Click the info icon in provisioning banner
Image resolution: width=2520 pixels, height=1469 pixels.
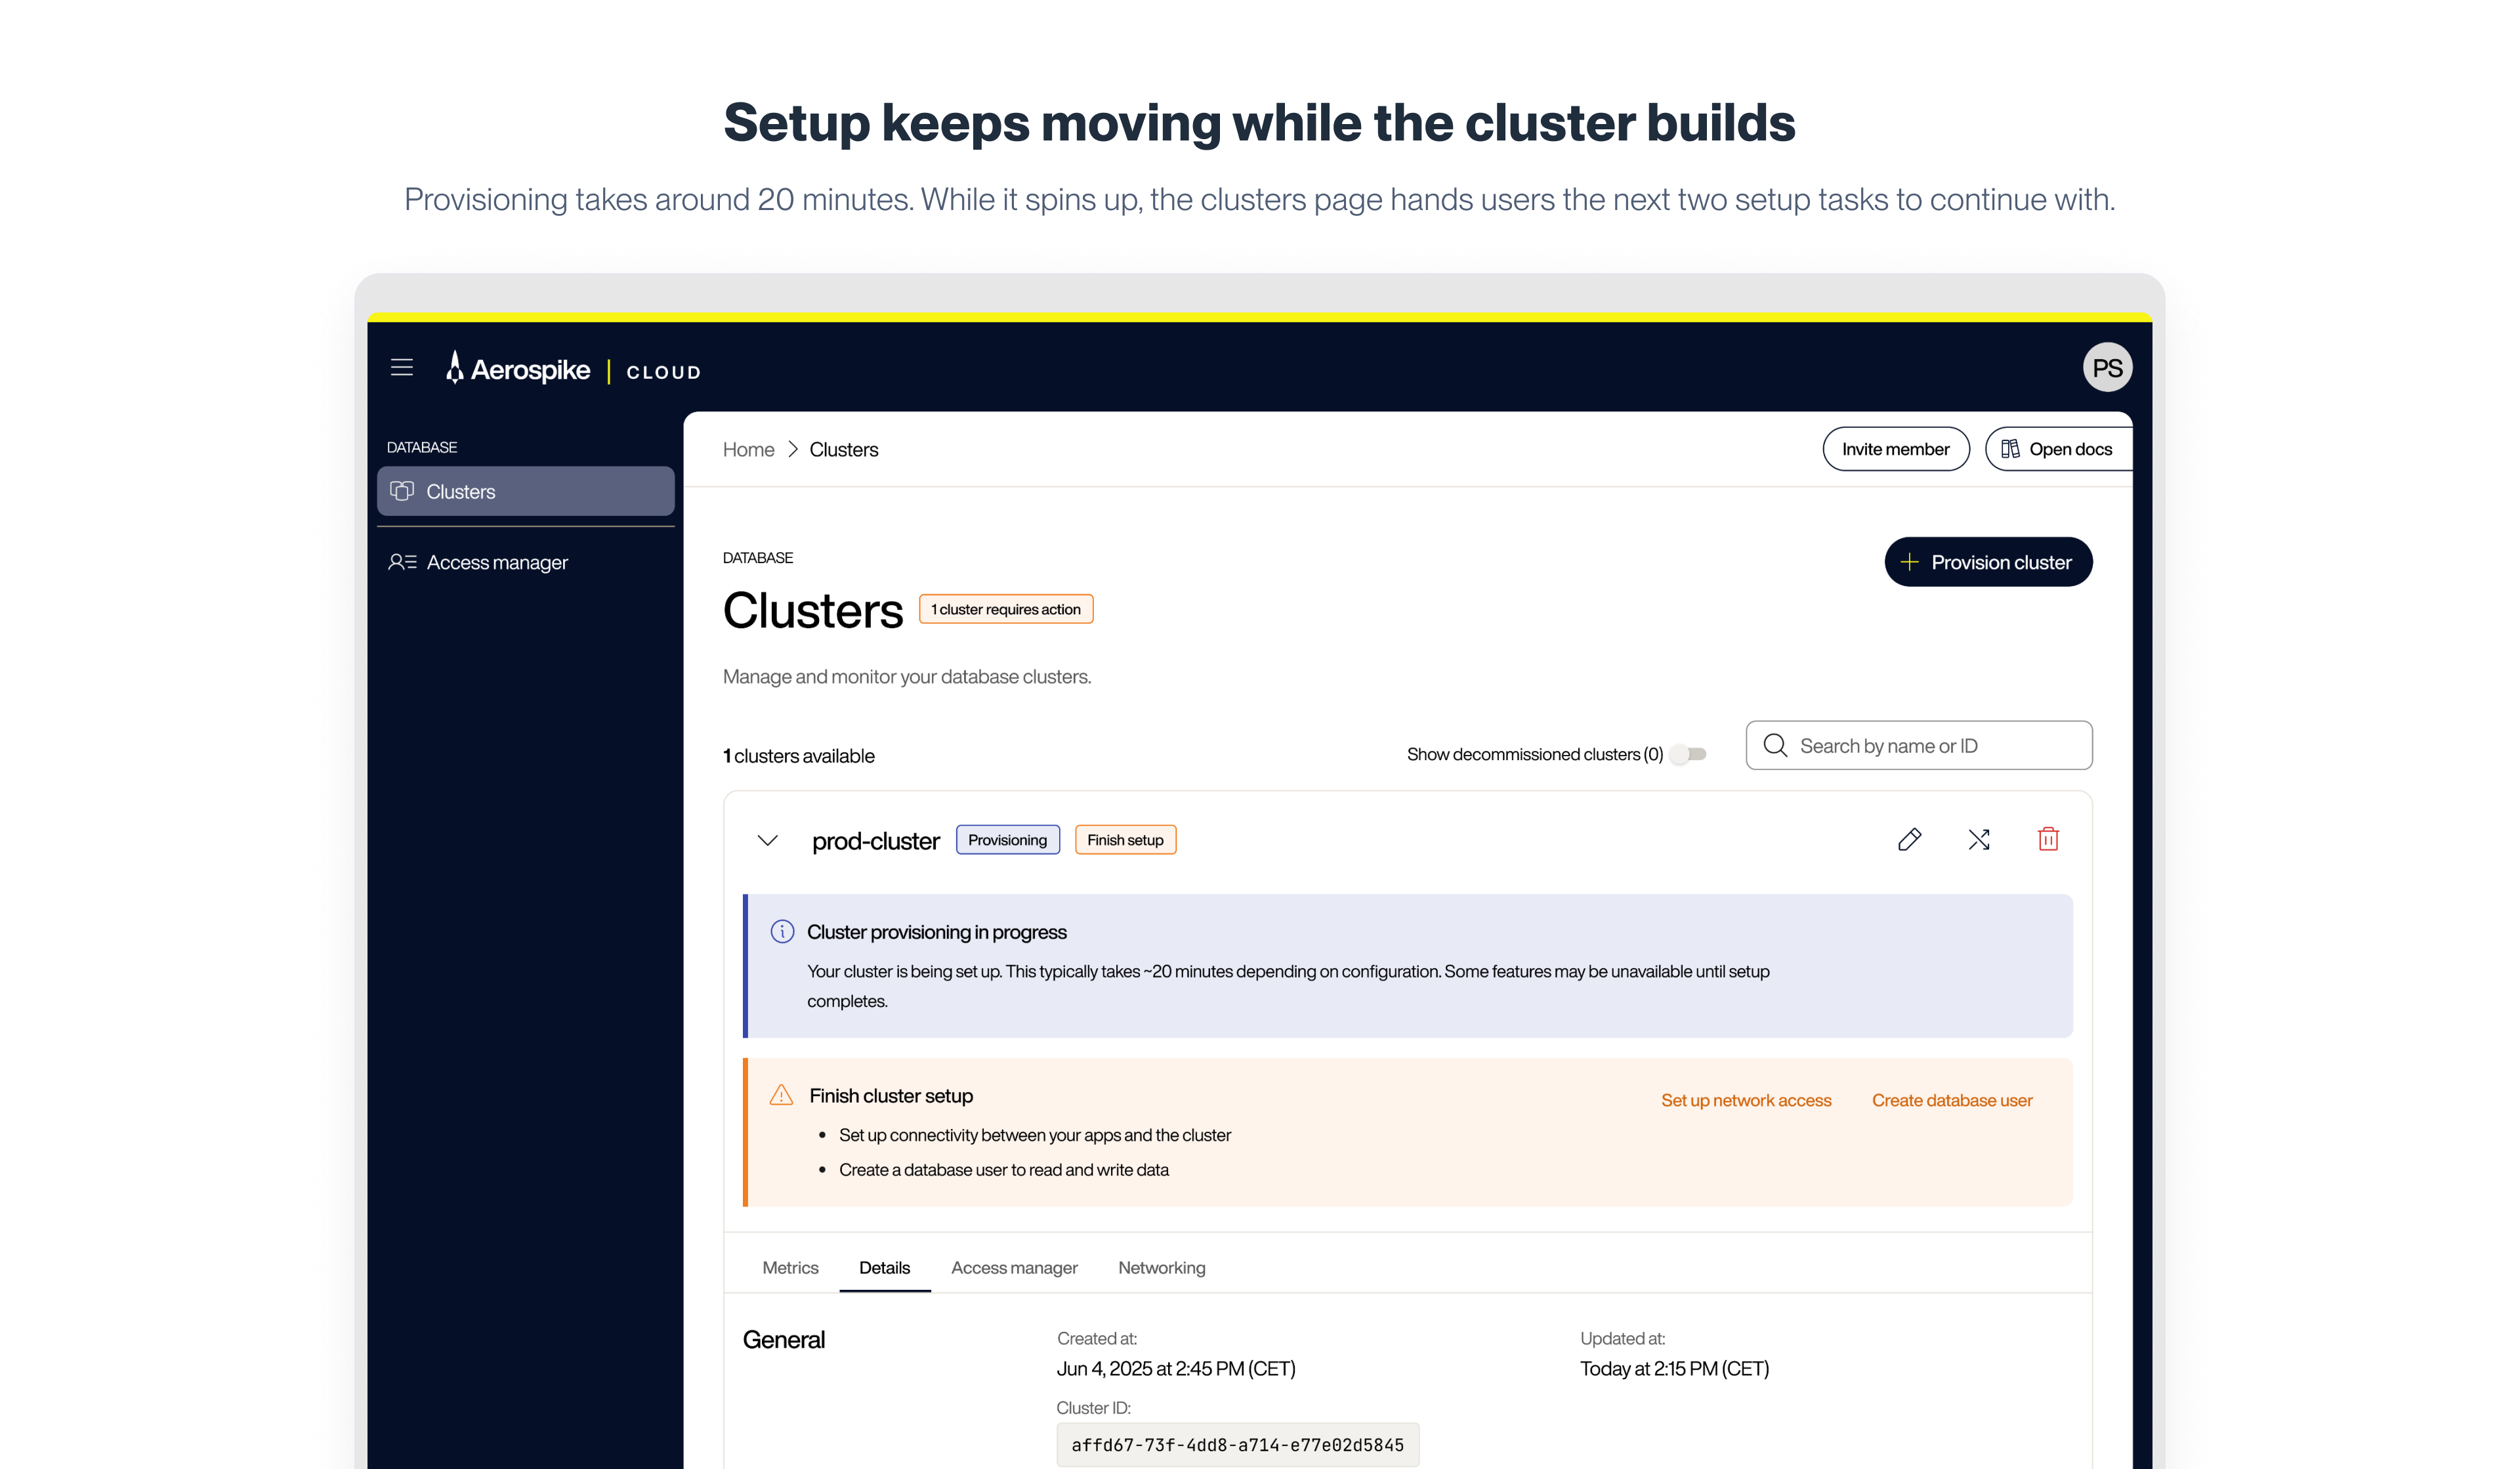pos(782,932)
